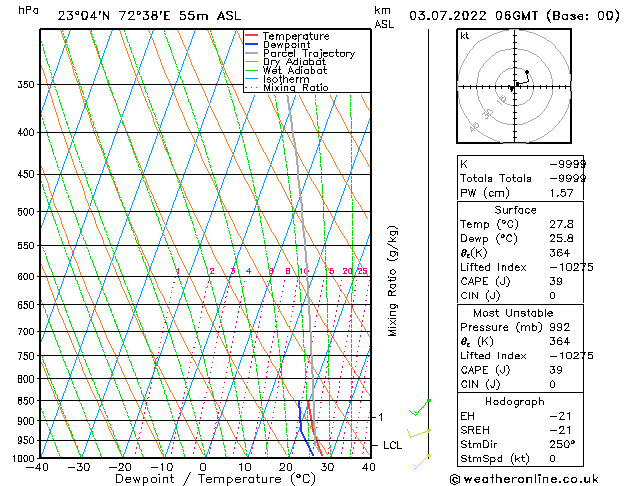This screenshot has height=486, width=629.
Task: Click the StmSpd (kt) value 0
Action: [553, 458]
